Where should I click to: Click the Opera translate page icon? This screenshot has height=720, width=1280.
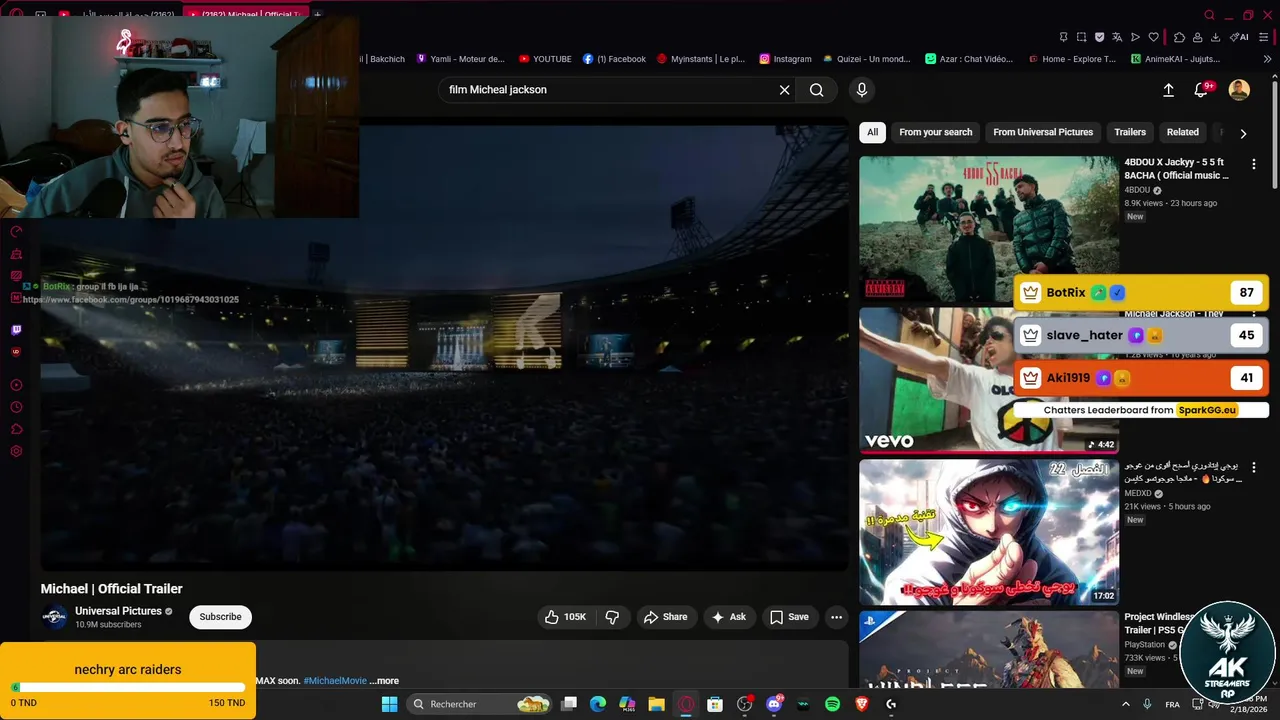coord(1117,37)
